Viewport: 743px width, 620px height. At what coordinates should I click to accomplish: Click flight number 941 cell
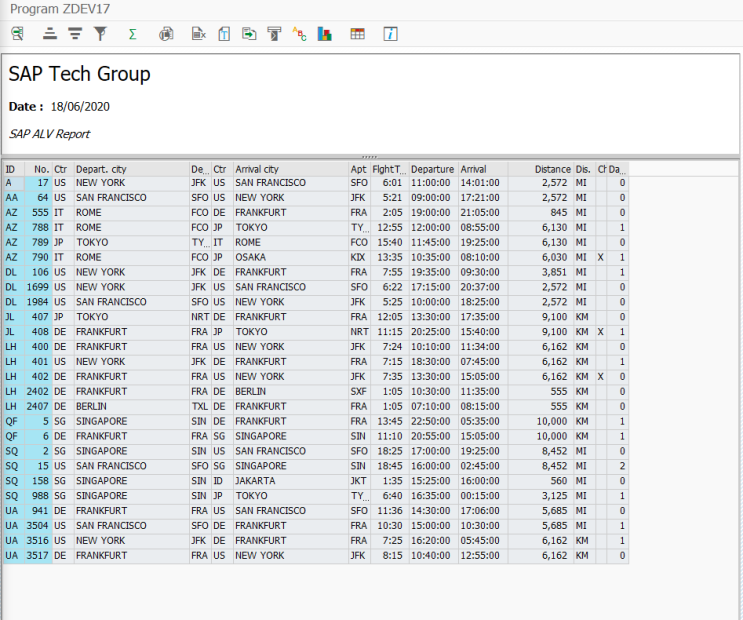(38, 511)
